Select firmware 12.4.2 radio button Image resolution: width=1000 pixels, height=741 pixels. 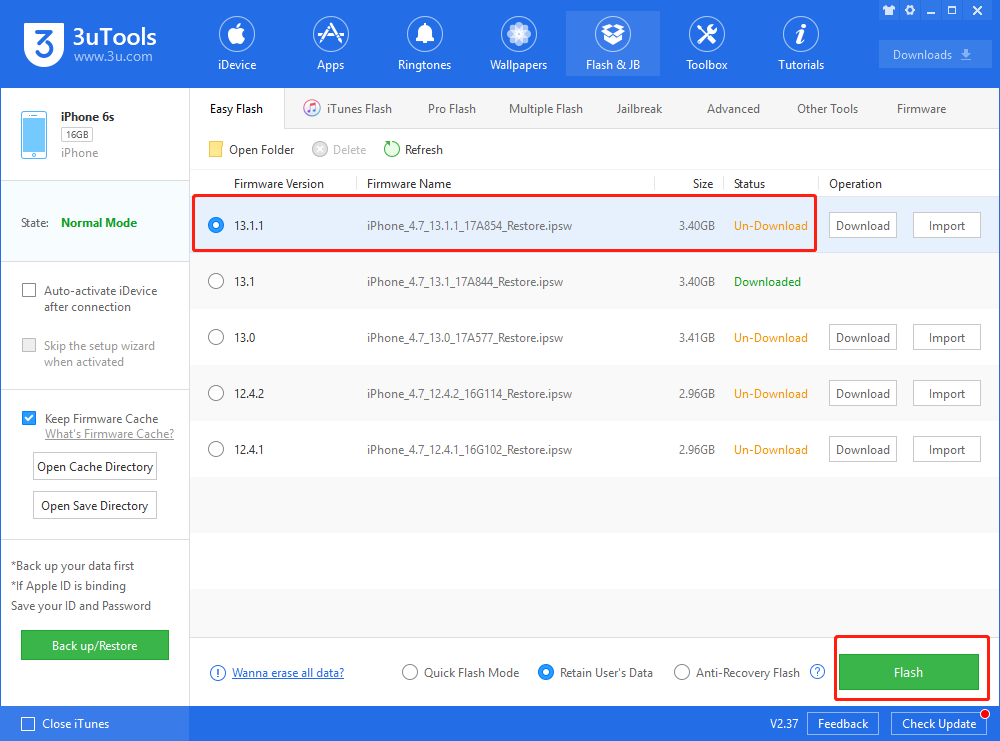[216, 393]
